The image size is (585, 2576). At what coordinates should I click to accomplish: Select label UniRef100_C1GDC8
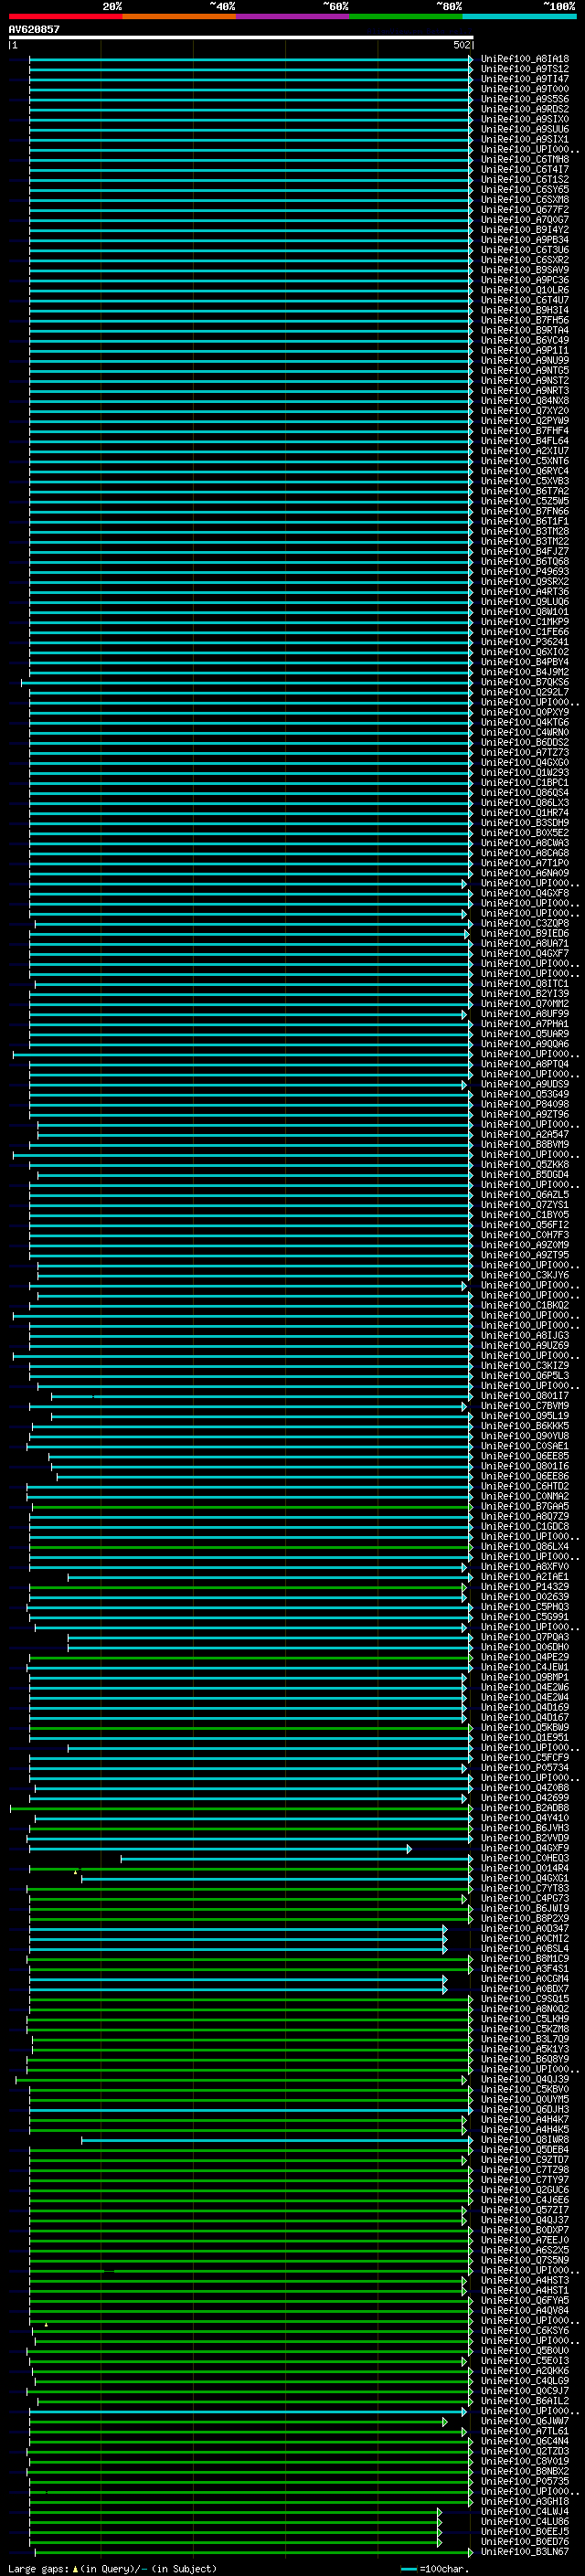coord(525,1526)
